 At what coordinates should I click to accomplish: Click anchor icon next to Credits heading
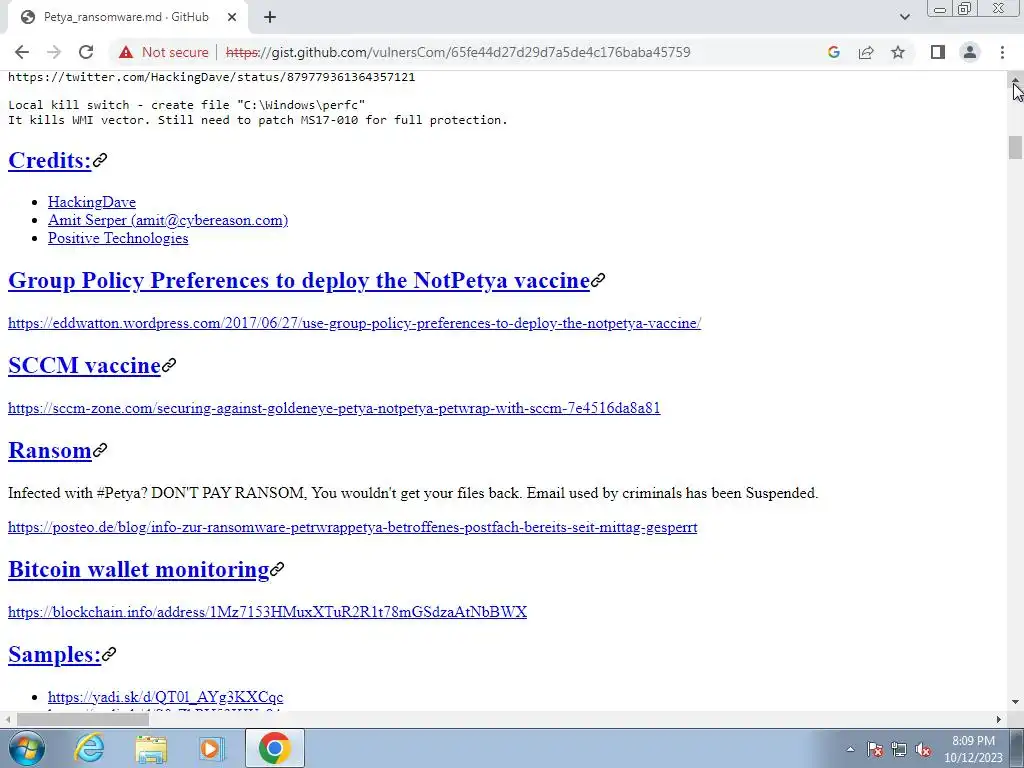100,160
